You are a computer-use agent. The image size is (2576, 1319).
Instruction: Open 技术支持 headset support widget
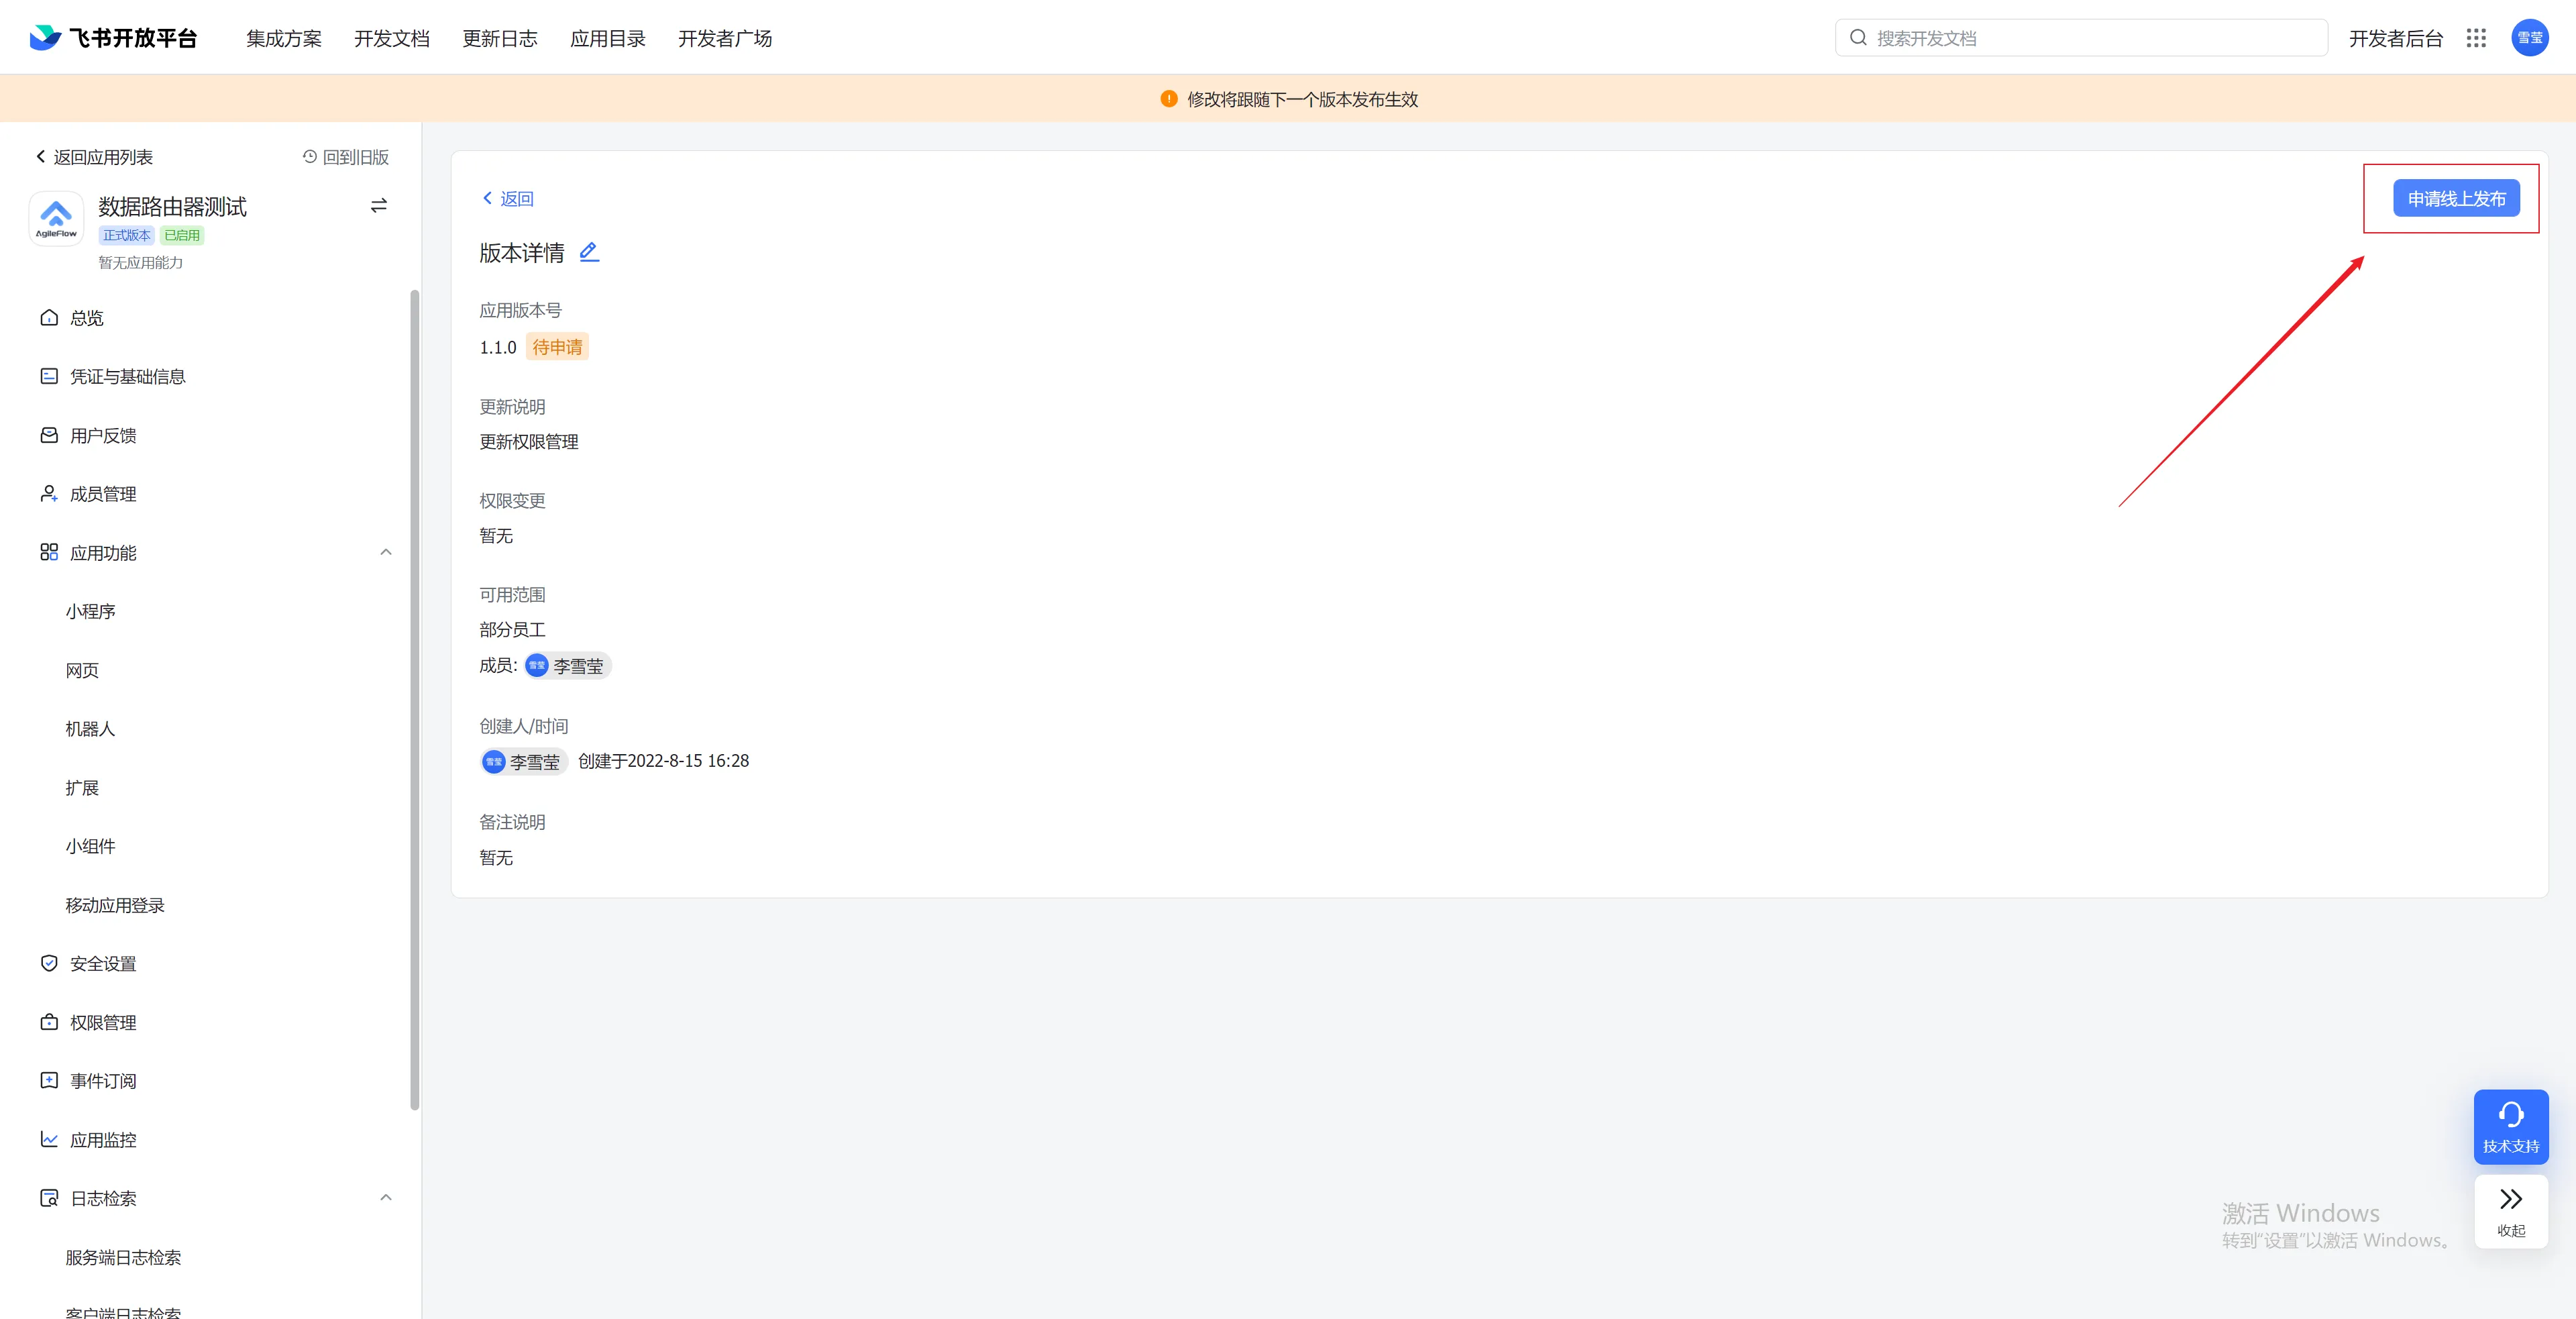[2510, 1126]
